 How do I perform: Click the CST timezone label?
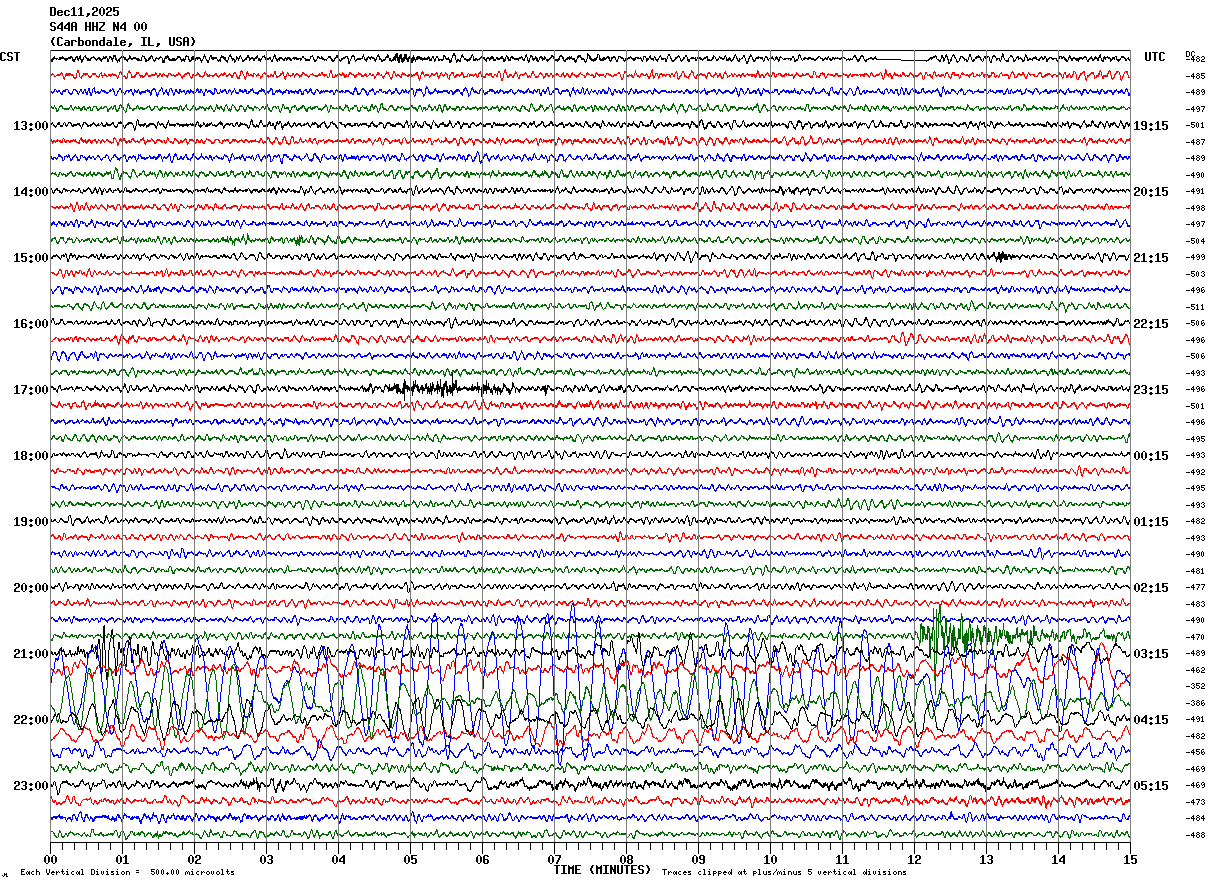click(10, 57)
